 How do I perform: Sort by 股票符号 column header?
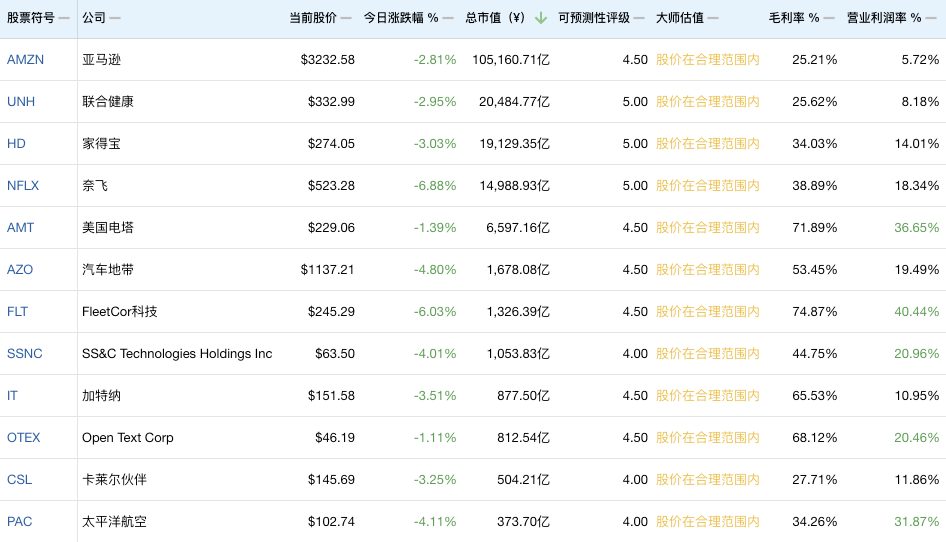tap(31, 18)
